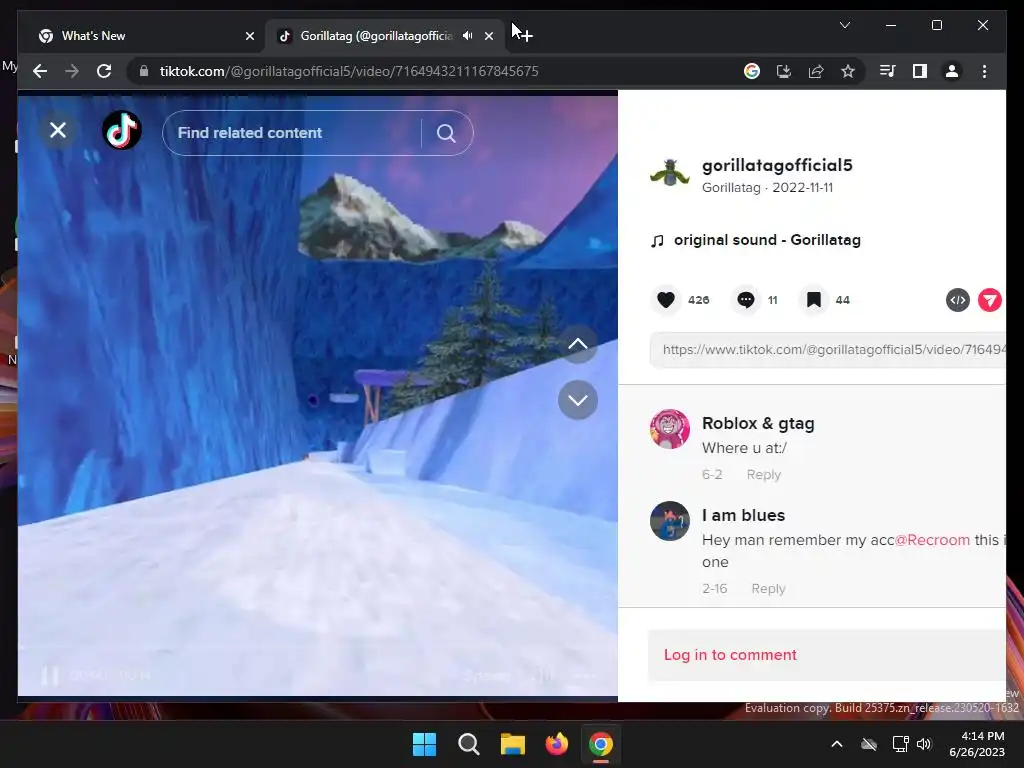Click the embed code icon
This screenshot has width=1024, height=768.
click(957, 300)
